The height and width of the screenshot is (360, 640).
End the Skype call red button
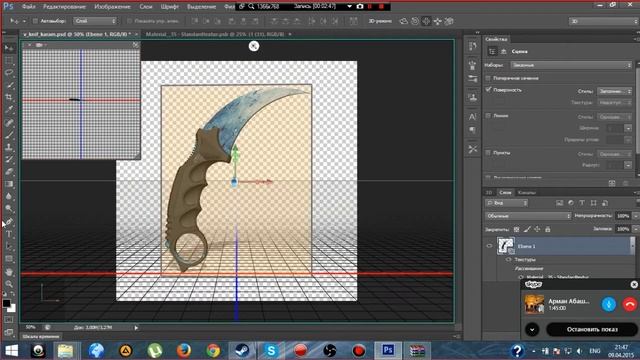point(630,304)
